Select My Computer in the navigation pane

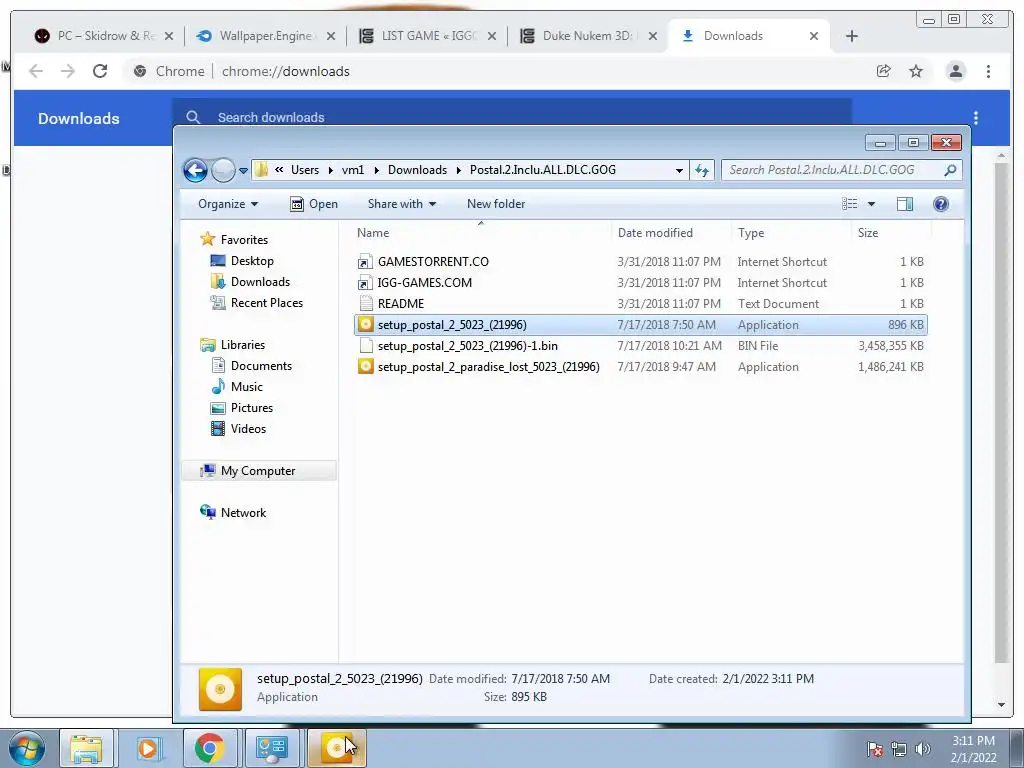(x=258, y=471)
